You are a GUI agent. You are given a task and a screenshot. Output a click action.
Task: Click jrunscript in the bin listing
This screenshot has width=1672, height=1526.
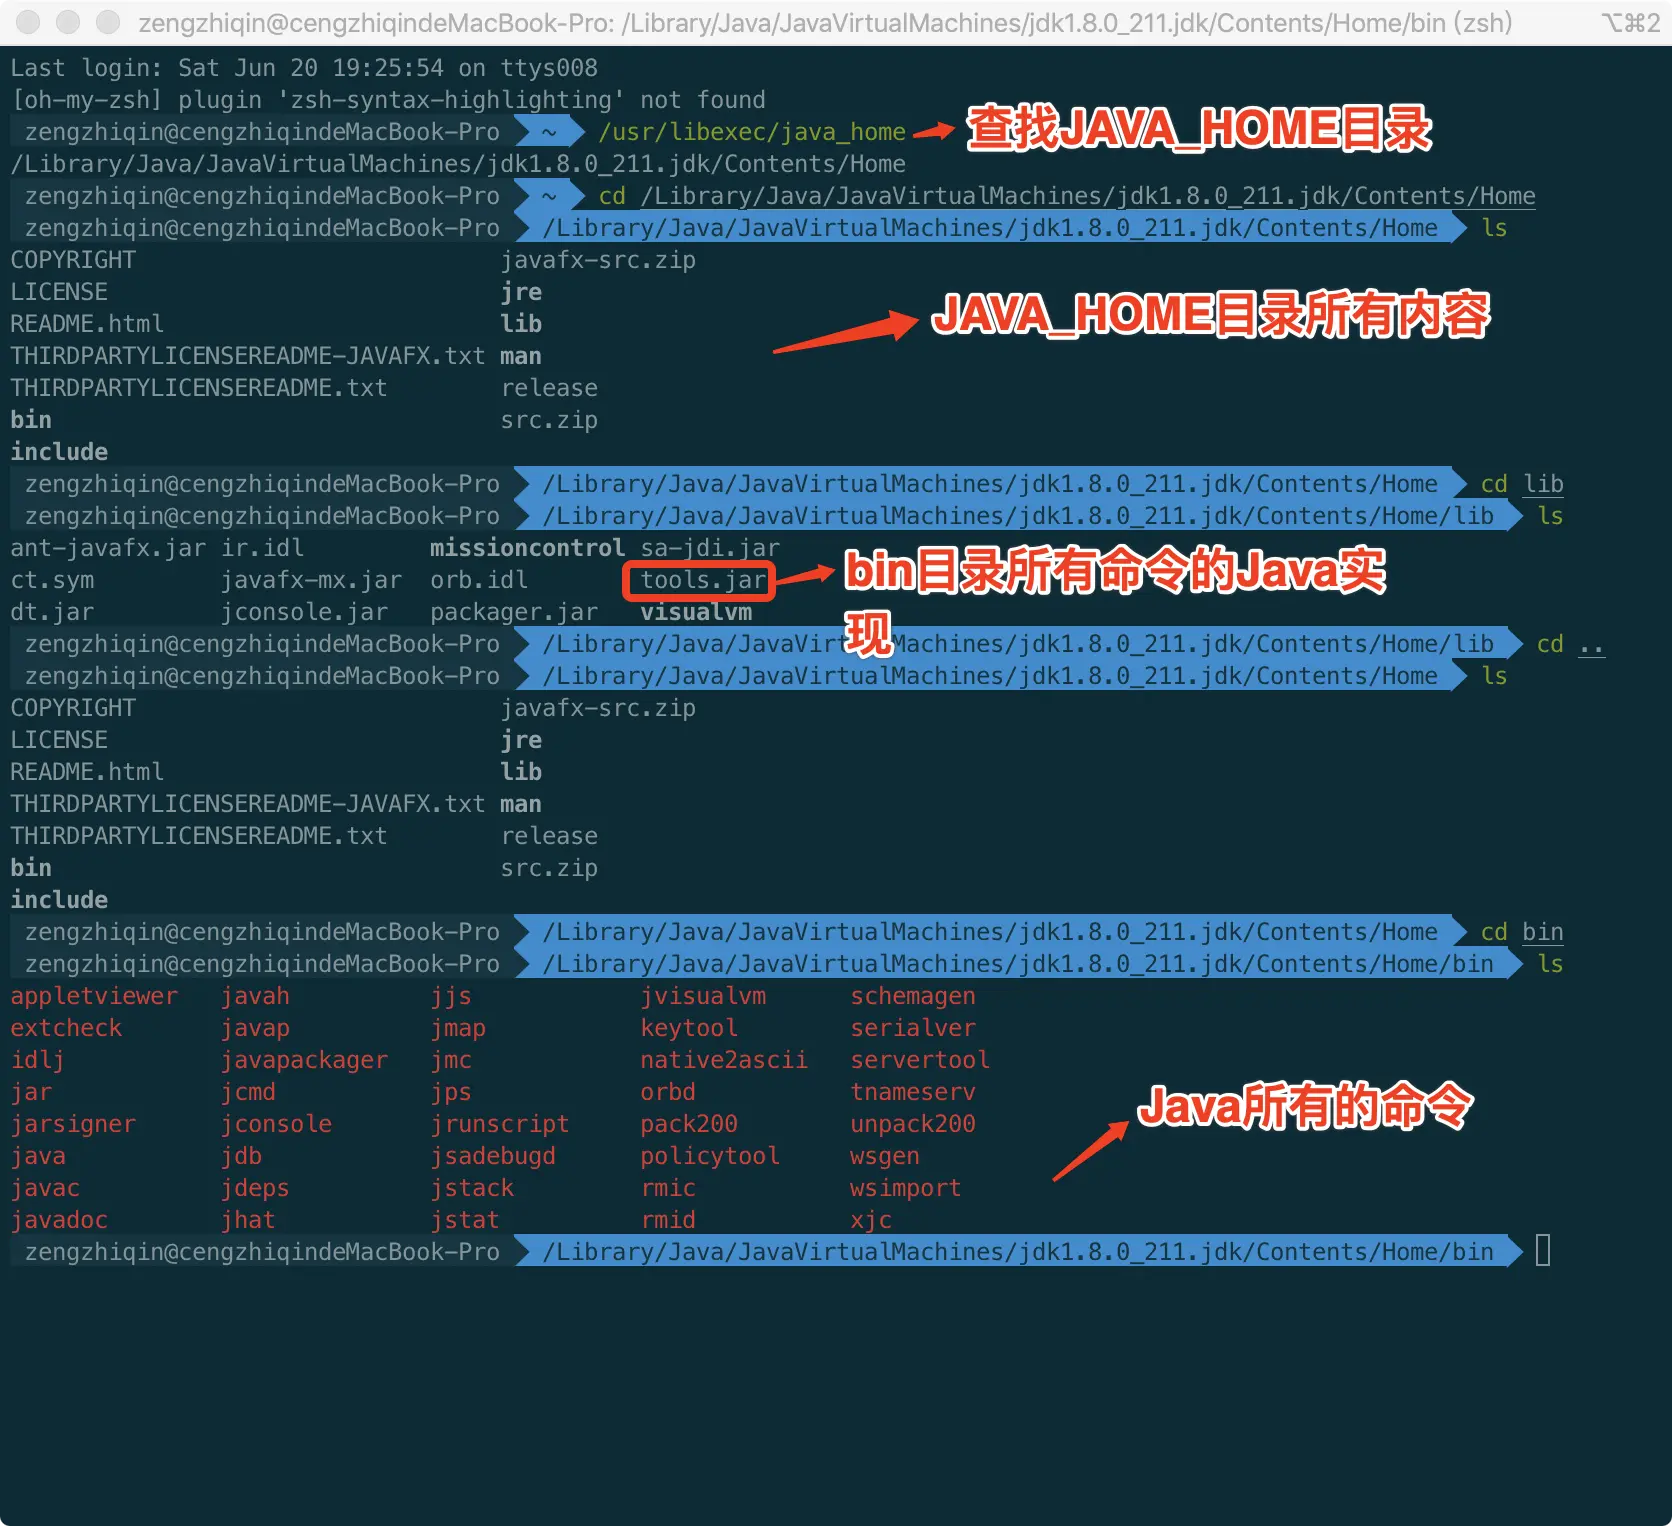[500, 1124]
